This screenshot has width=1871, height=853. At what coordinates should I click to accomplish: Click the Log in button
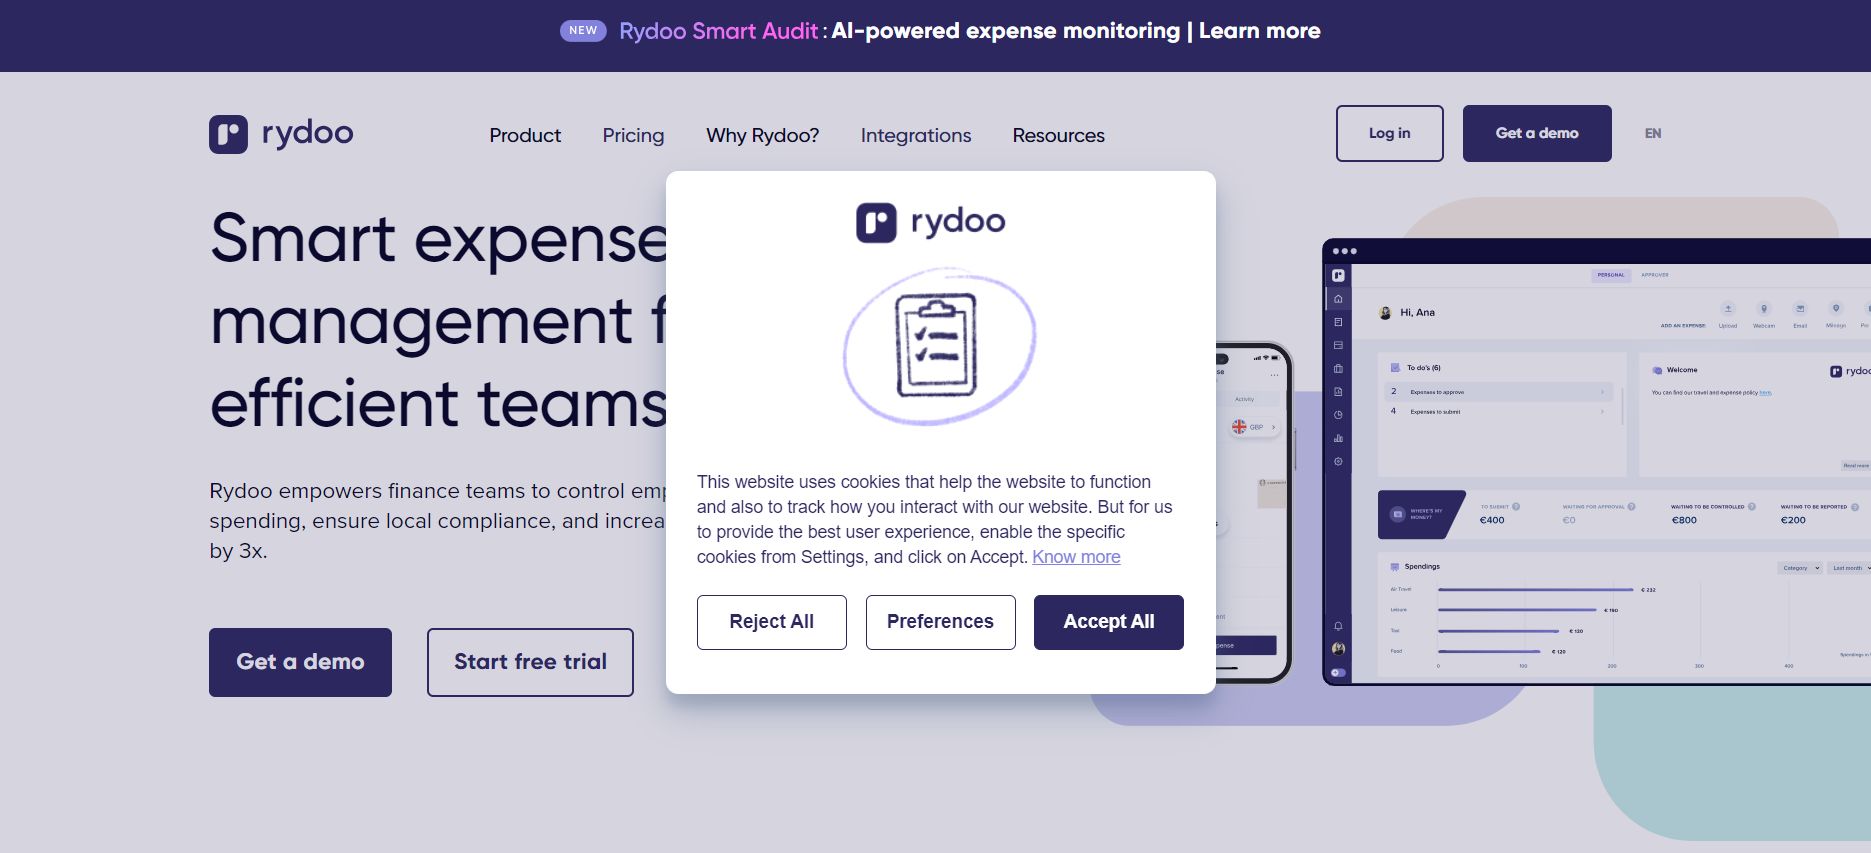pos(1389,133)
